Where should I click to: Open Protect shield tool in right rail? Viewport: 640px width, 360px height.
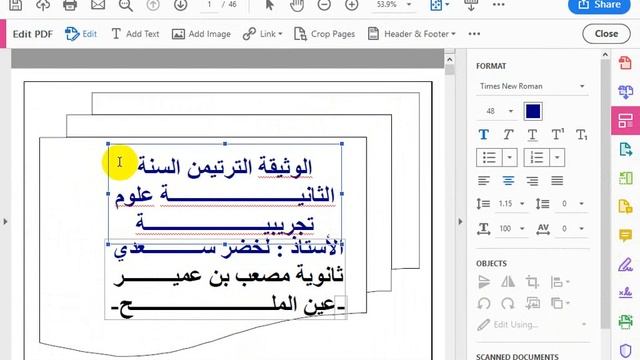(625, 351)
